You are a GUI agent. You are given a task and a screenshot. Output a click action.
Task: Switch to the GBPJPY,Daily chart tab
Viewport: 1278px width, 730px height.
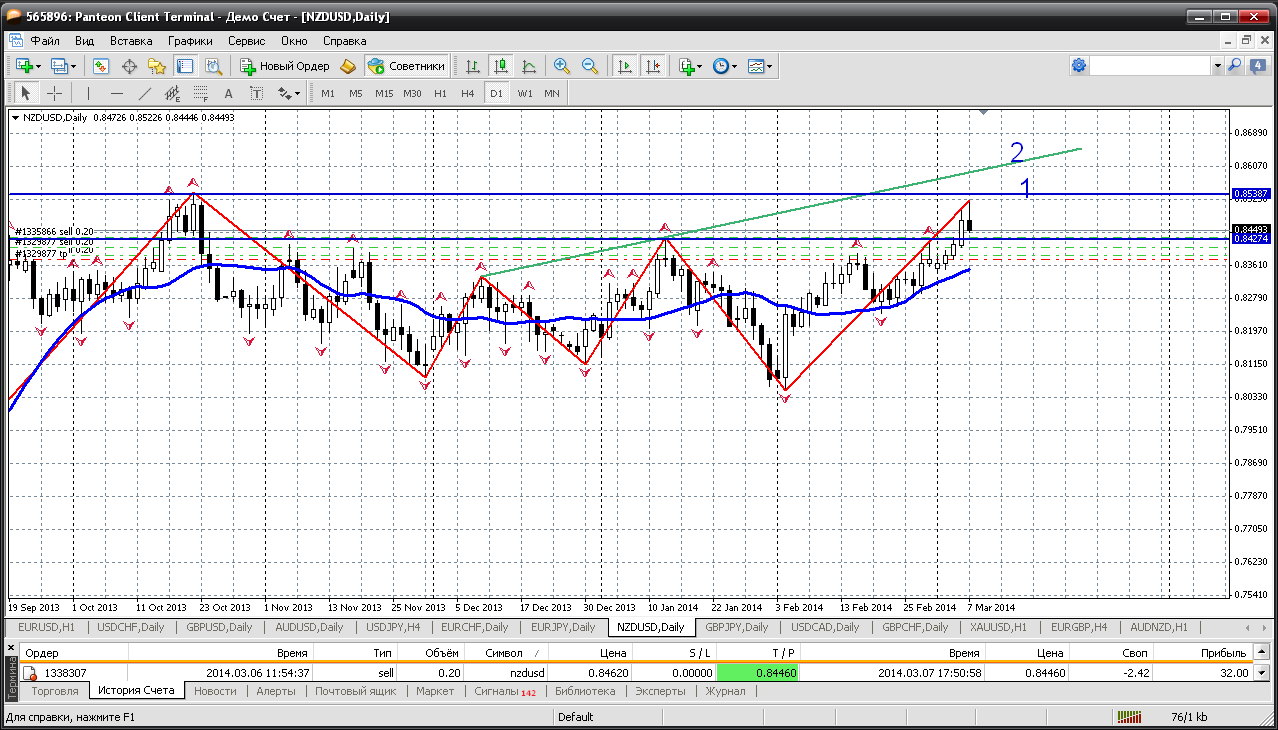coord(736,627)
